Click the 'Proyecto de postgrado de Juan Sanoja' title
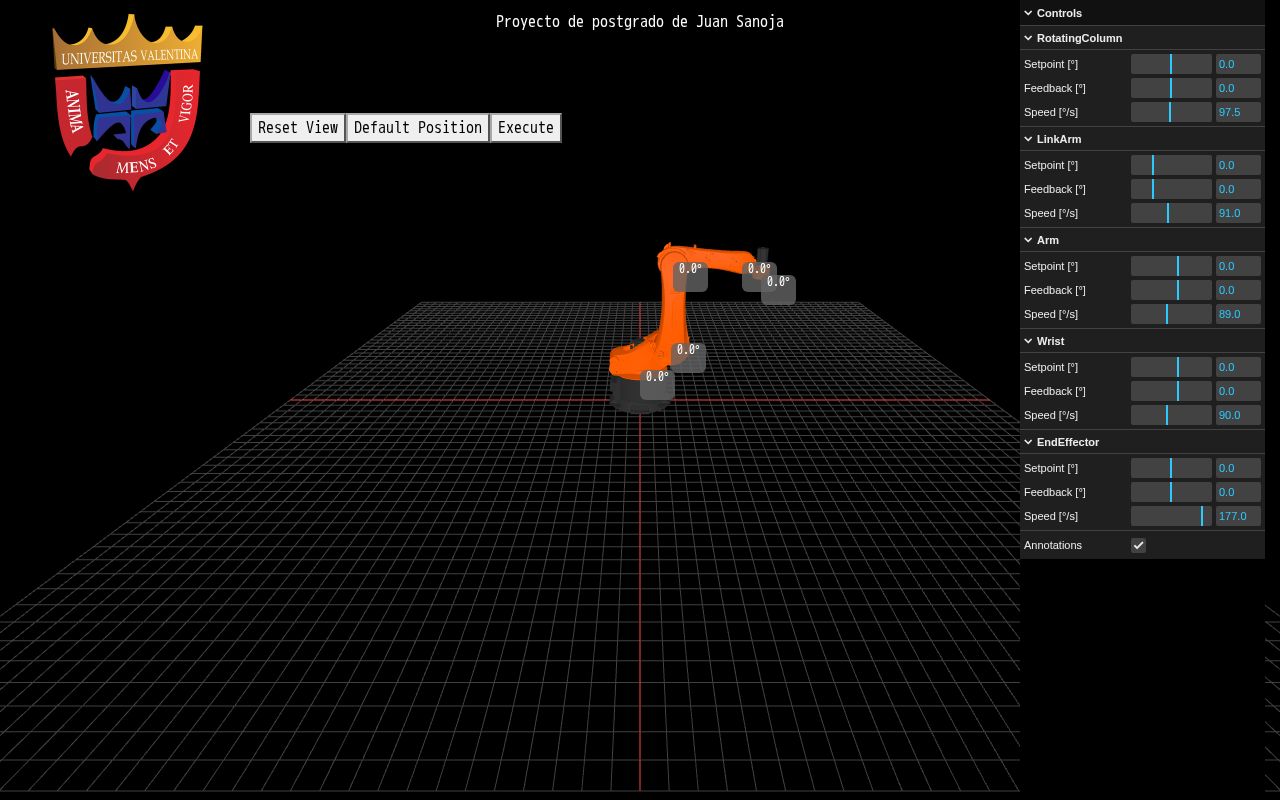Image resolution: width=1280 pixels, height=800 pixels. tap(640, 22)
